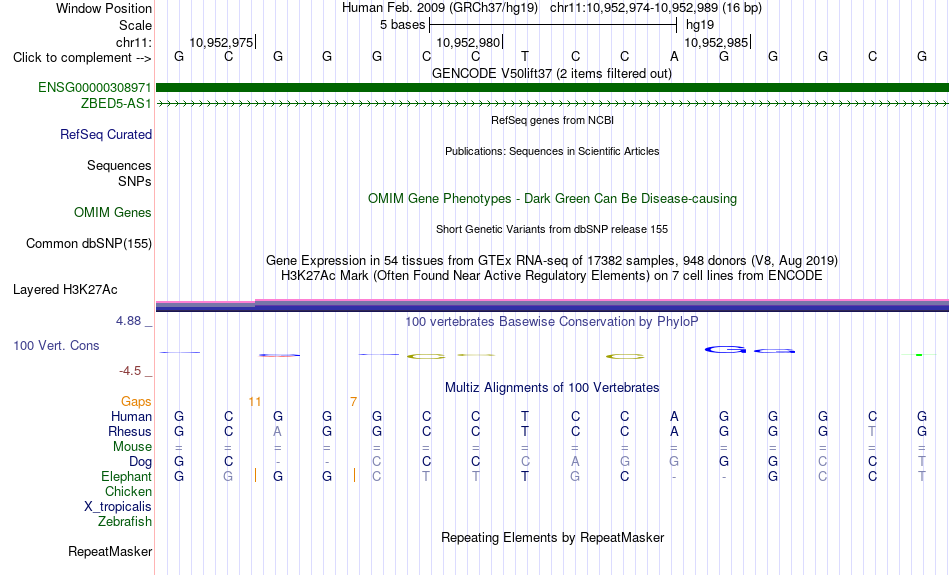950x575 pixels.
Task: Select the Dog species label
Action: tap(141, 462)
